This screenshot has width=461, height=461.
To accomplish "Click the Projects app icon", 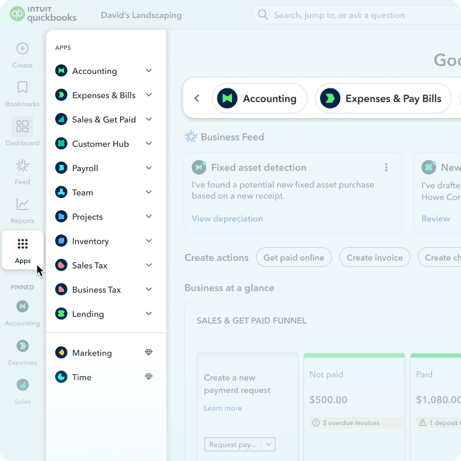I will [x=61, y=217].
